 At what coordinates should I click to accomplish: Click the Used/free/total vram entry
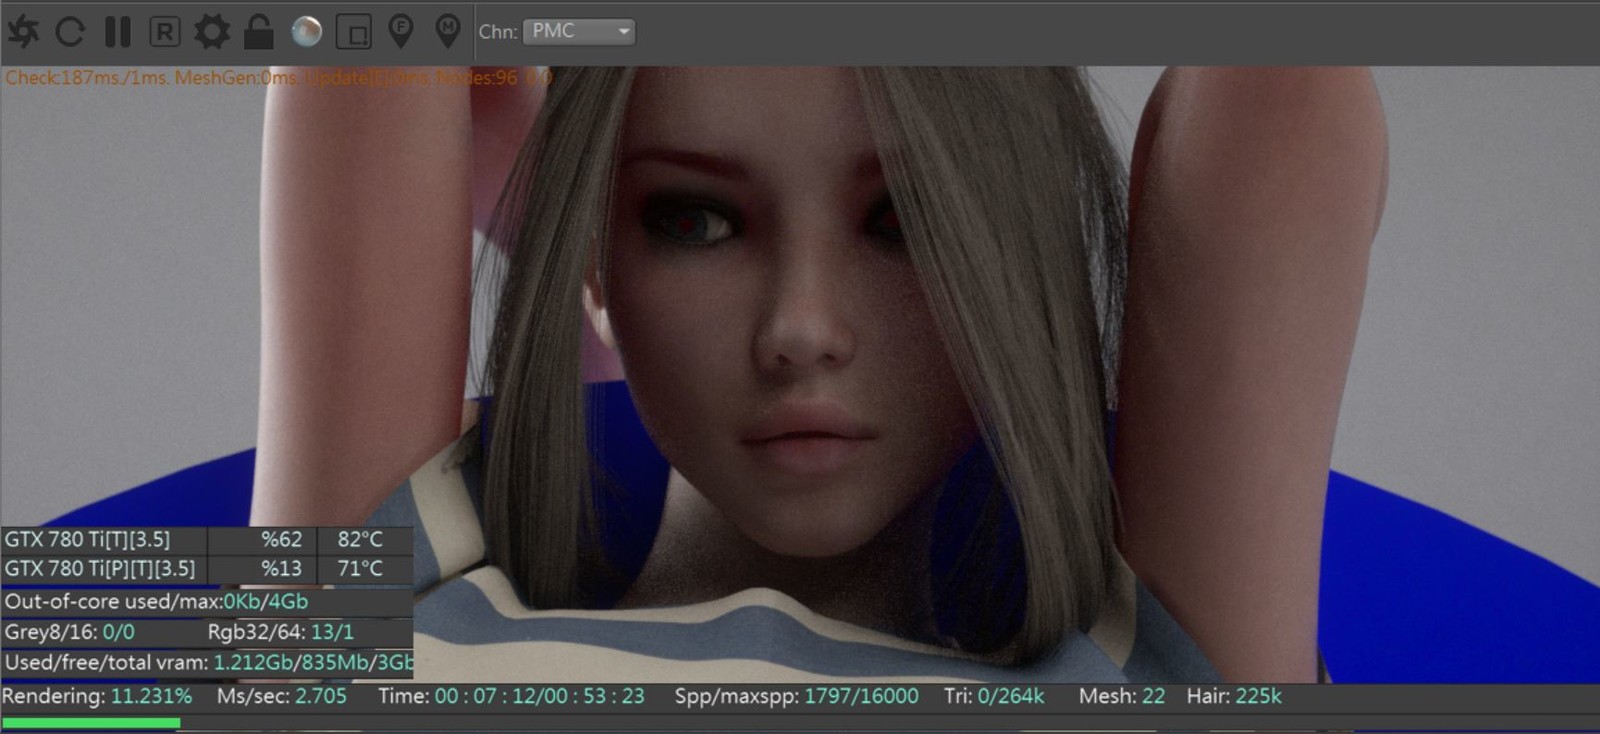(x=208, y=662)
